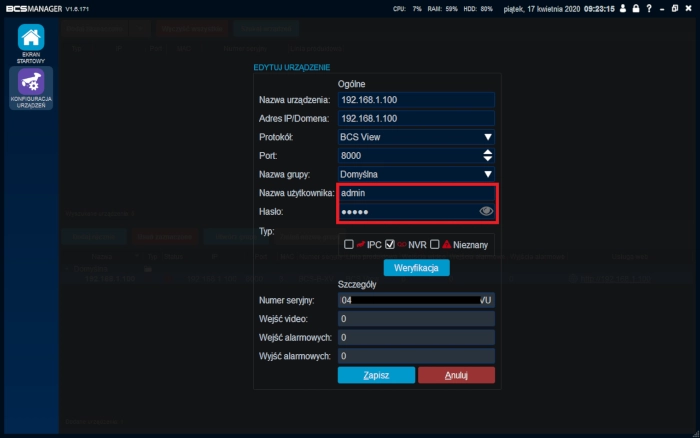Click the Ogólne section heading

tap(351, 84)
